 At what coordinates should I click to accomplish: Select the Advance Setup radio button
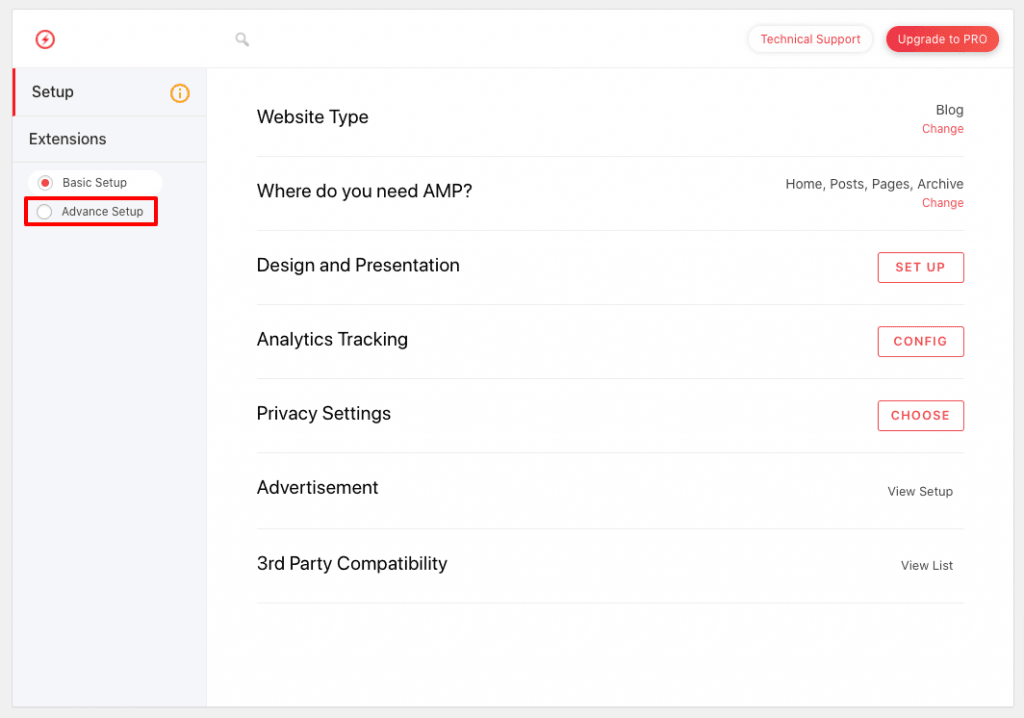click(x=45, y=212)
